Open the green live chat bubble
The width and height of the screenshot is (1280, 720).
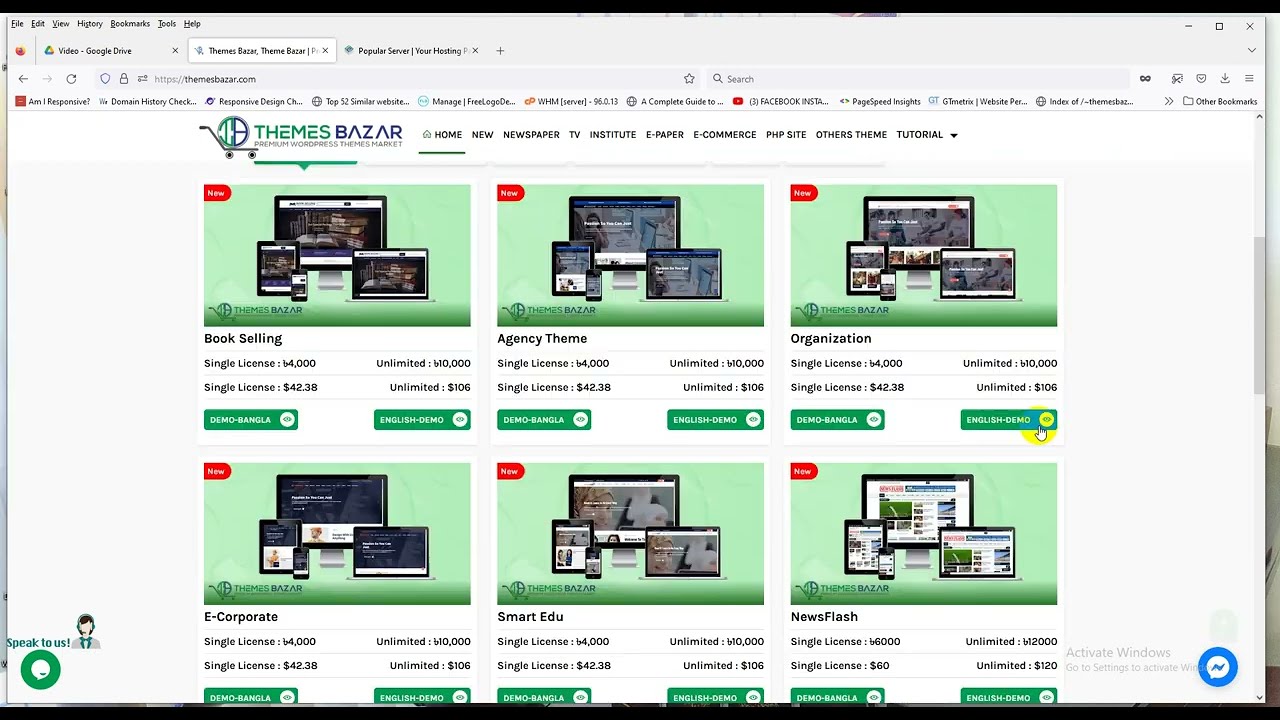tap(41, 670)
